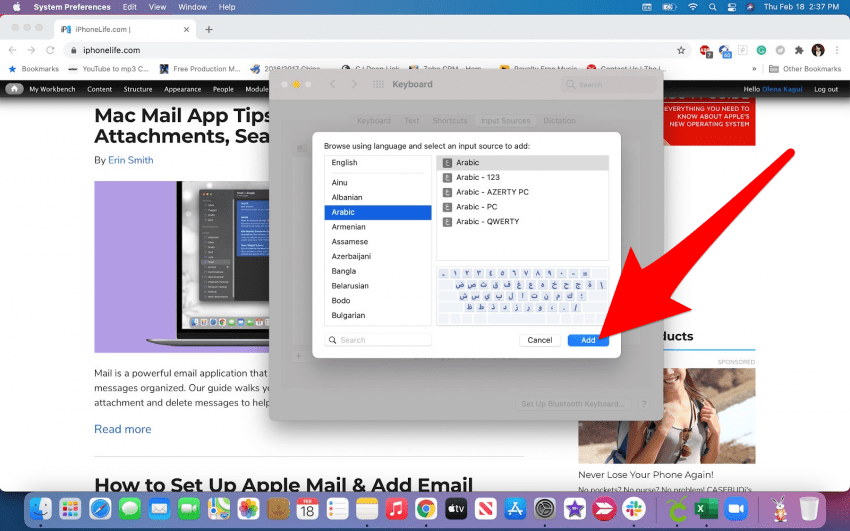Open a new Chrome tab

(x=209, y=29)
